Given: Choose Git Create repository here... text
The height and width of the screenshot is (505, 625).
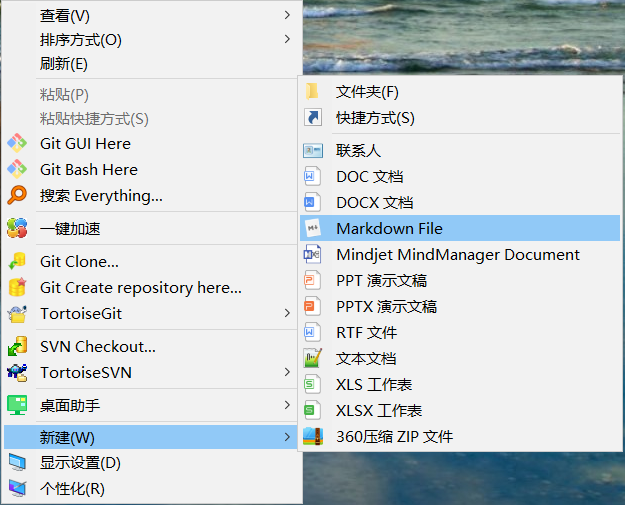Looking at the screenshot, I should (x=141, y=288).
